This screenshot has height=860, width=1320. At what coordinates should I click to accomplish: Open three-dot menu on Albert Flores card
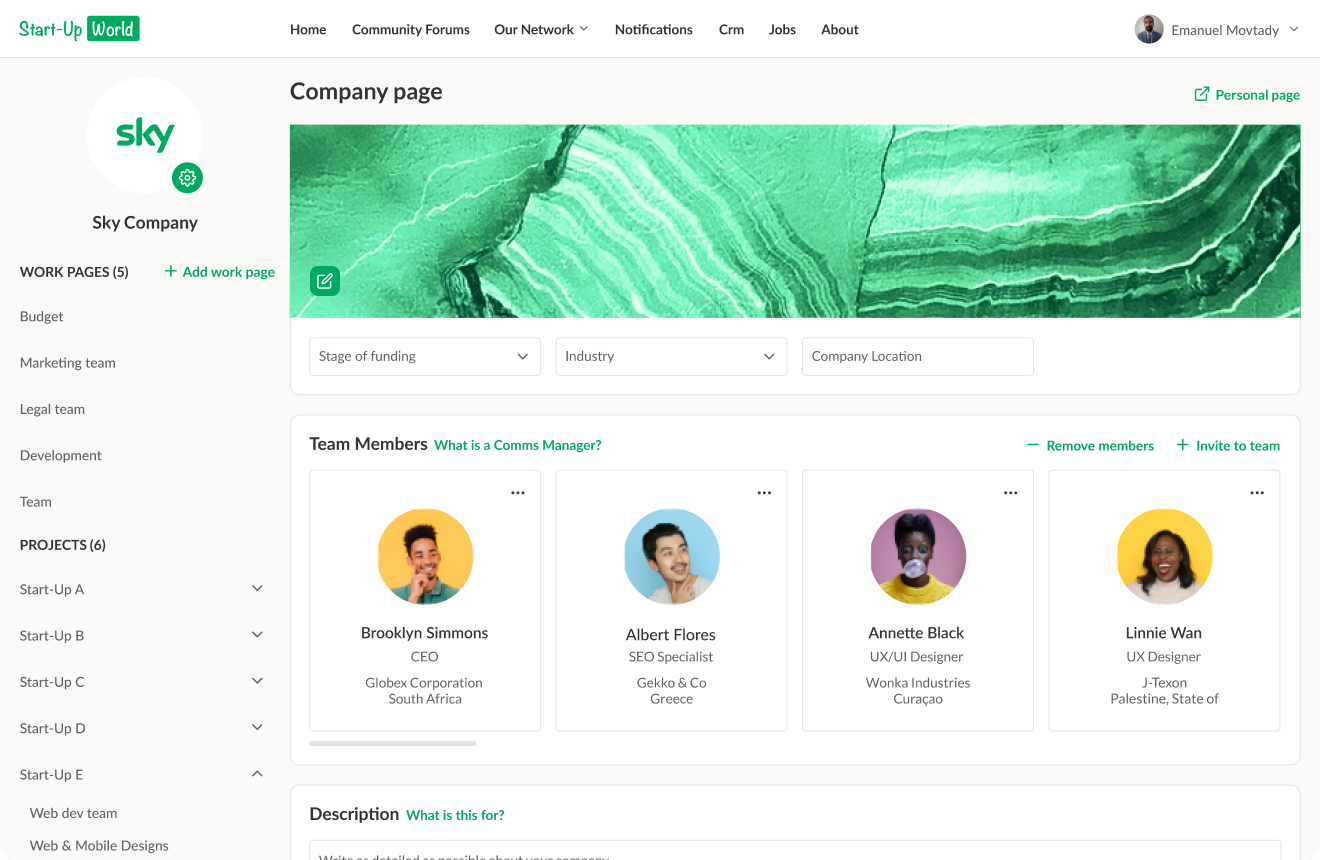764,493
